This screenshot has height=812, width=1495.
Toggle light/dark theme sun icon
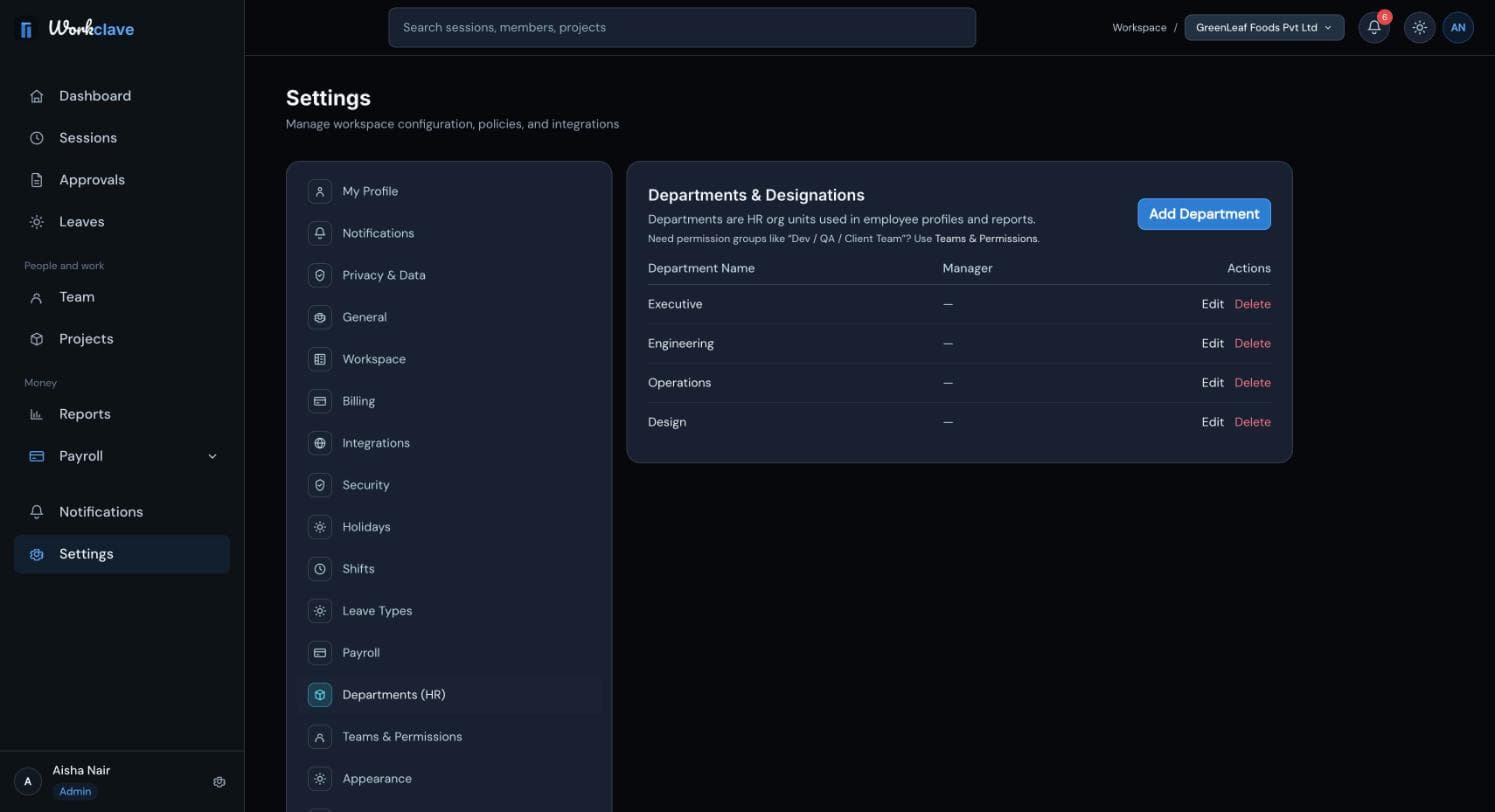(x=1419, y=28)
